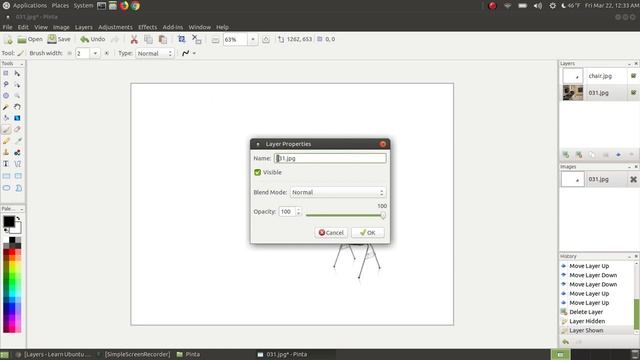Click the New image toolbar icon

[x=8, y=40]
